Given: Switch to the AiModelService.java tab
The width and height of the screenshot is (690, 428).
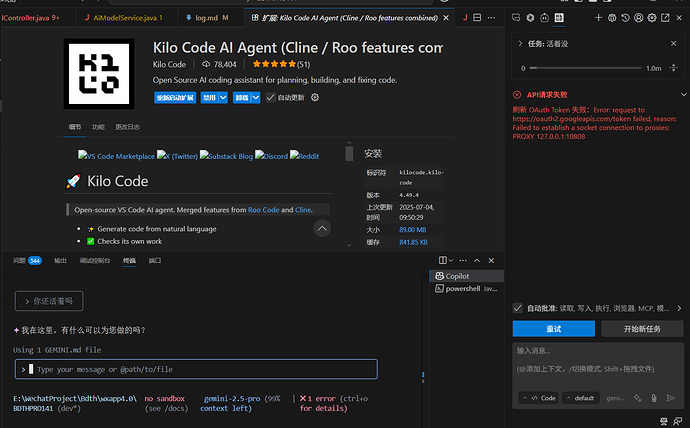Looking at the screenshot, I should click(125, 18).
